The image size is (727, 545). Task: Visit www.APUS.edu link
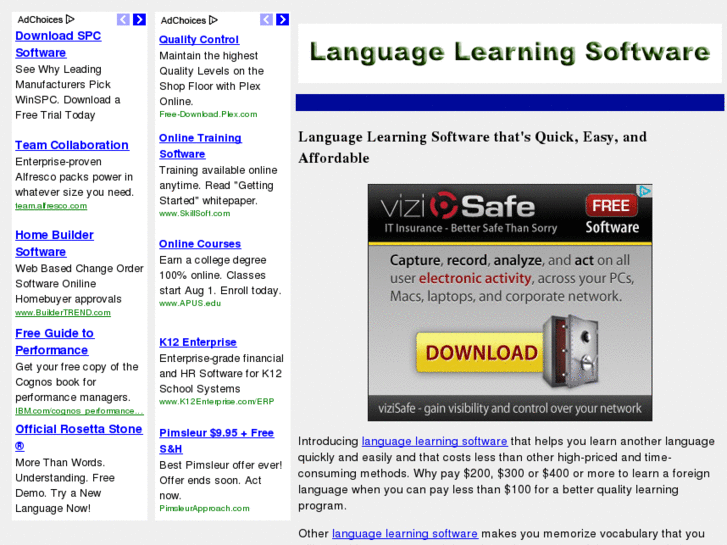[x=190, y=303]
